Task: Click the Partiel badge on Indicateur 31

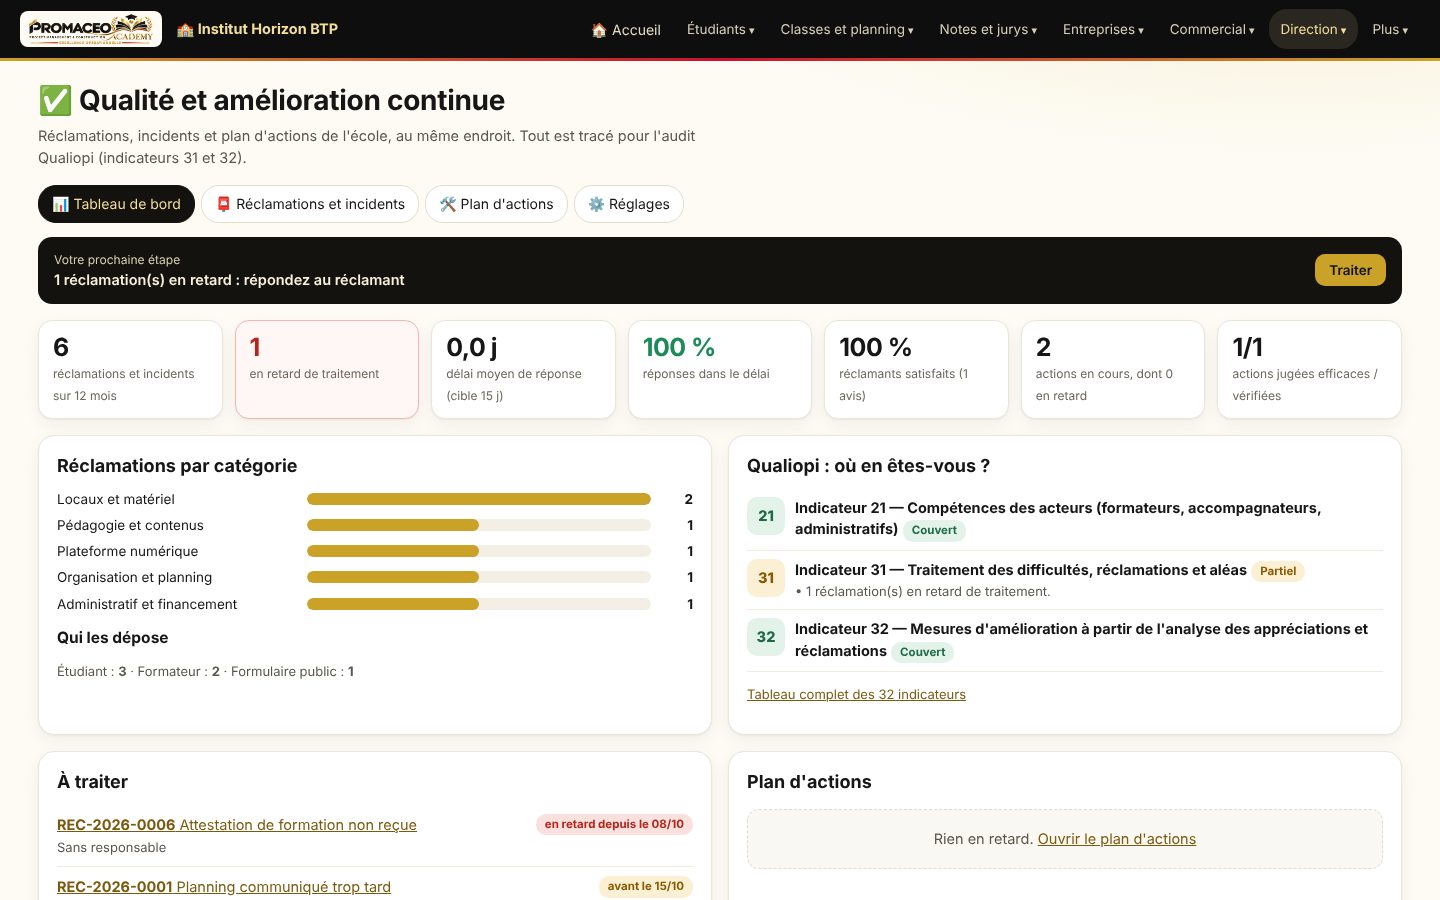Action: [x=1278, y=571]
